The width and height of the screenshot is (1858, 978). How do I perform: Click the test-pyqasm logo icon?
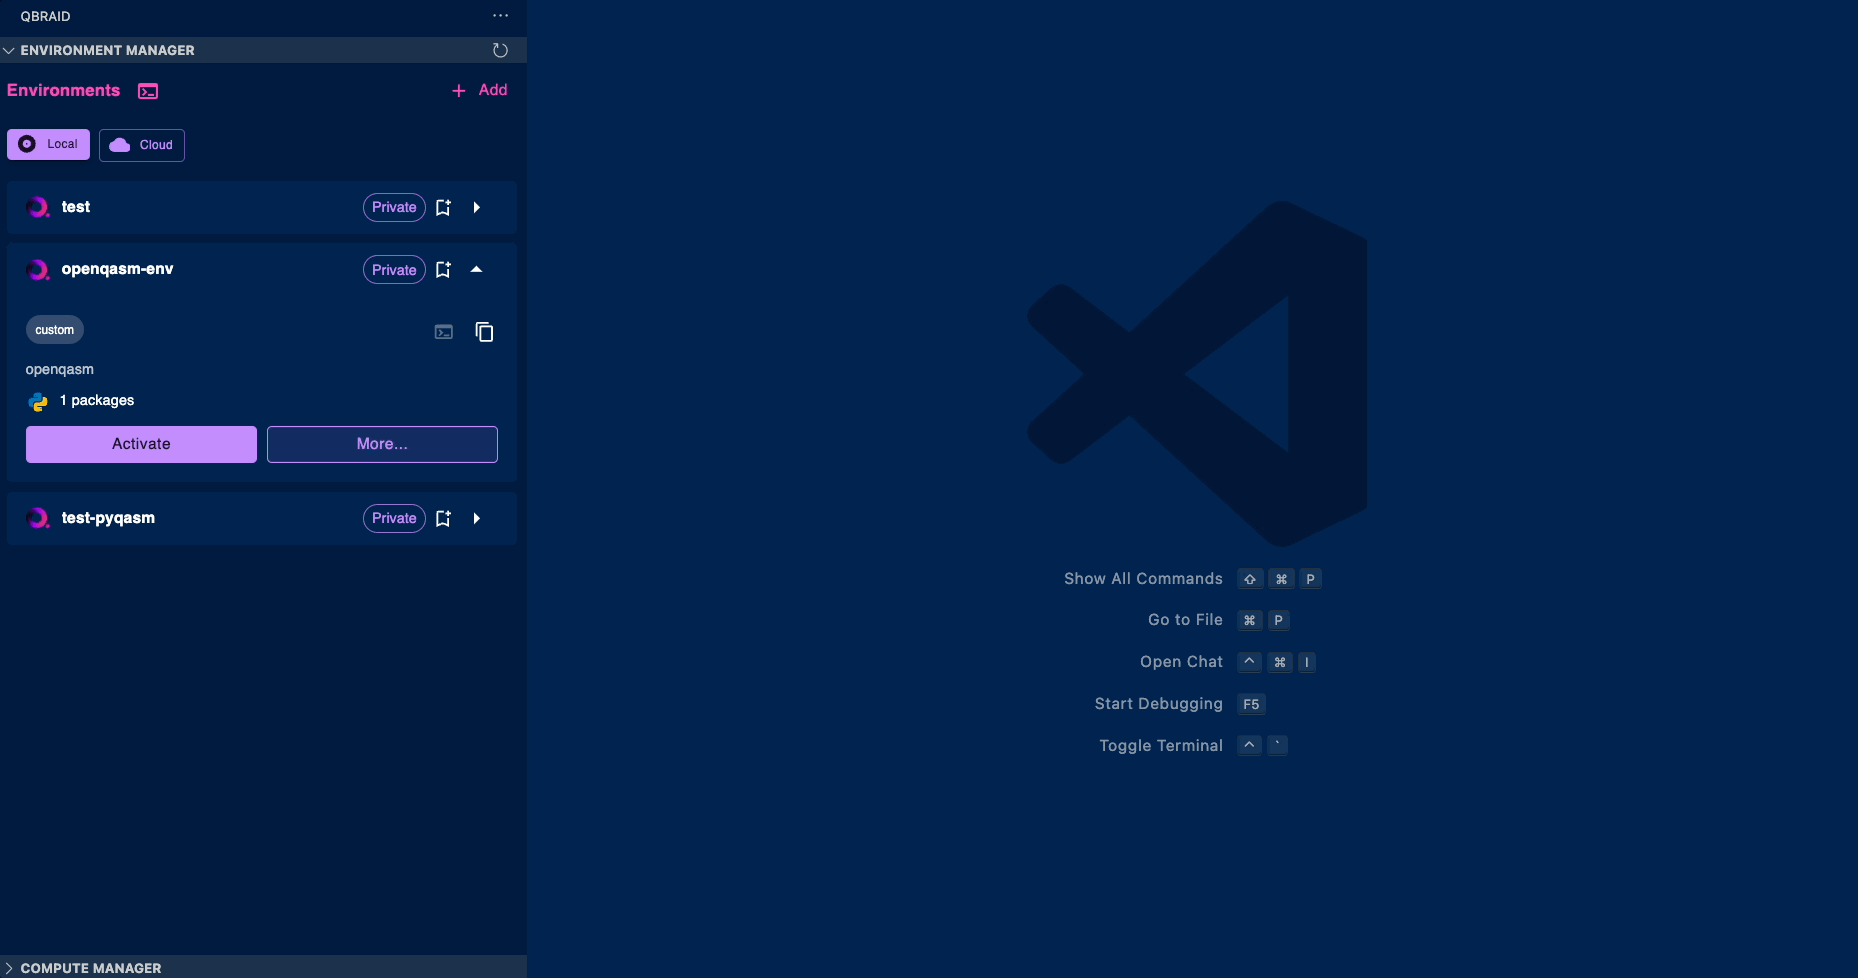[38, 518]
